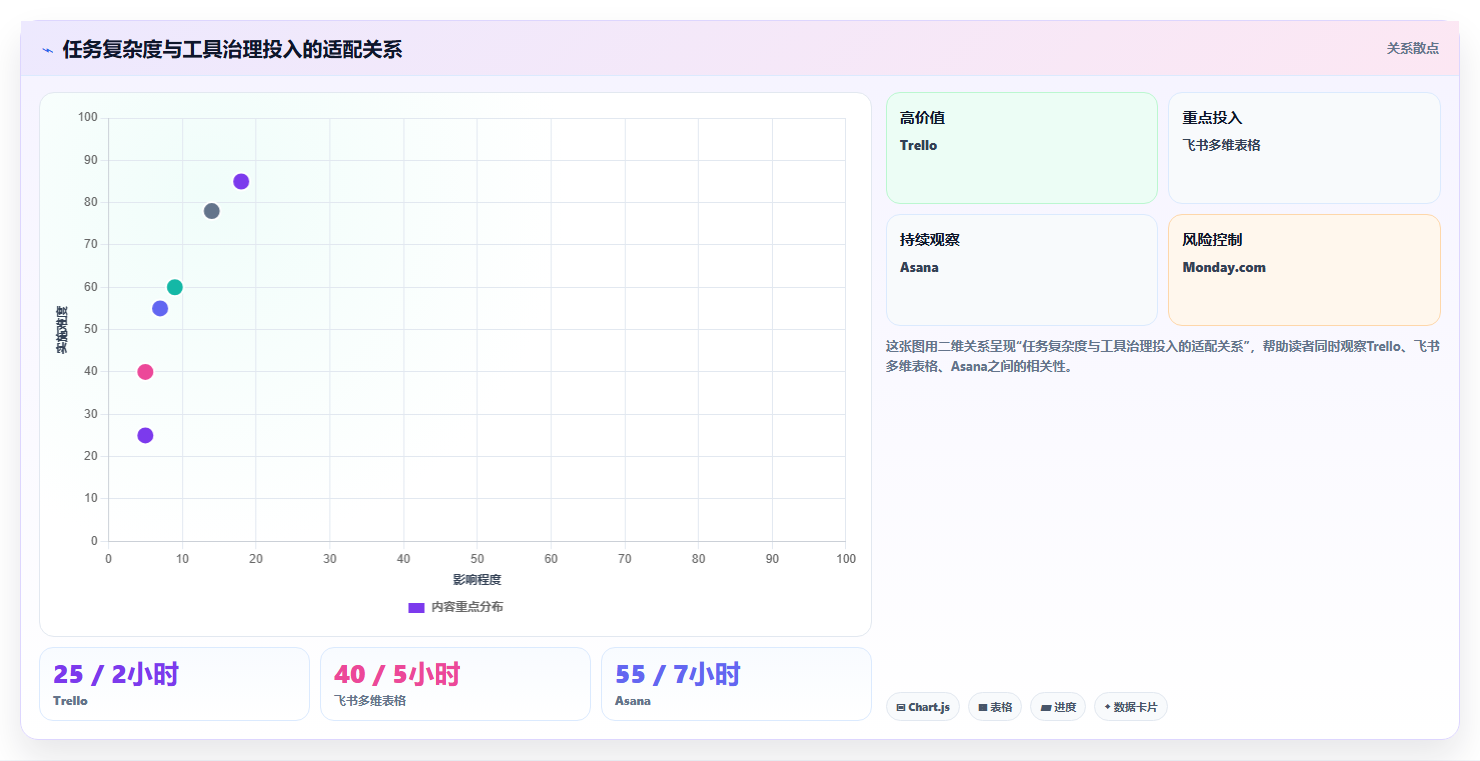Click the purple legend swatch for 内容重点分布
1480x761 pixels.
(416, 607)
